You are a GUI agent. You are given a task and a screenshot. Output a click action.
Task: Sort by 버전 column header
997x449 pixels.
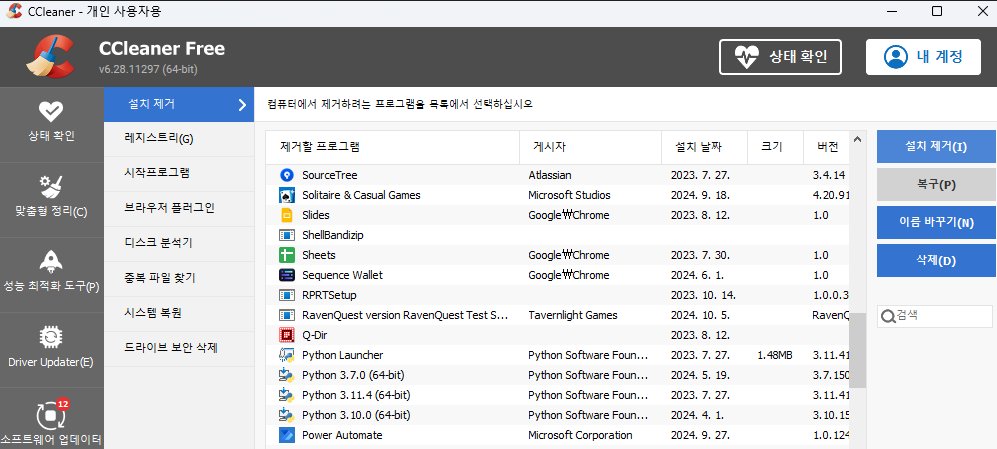[x=826, y=147]
